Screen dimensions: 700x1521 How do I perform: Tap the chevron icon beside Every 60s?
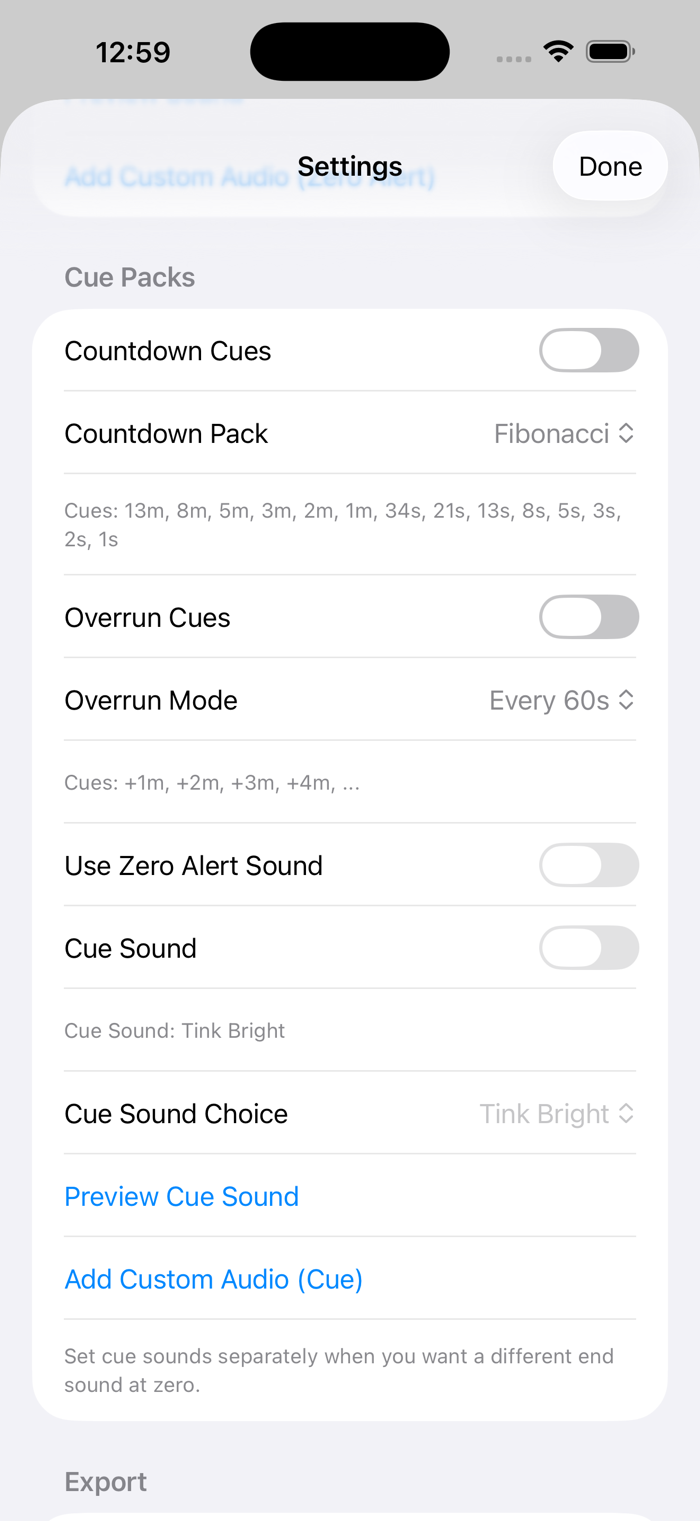coord(626,701)
